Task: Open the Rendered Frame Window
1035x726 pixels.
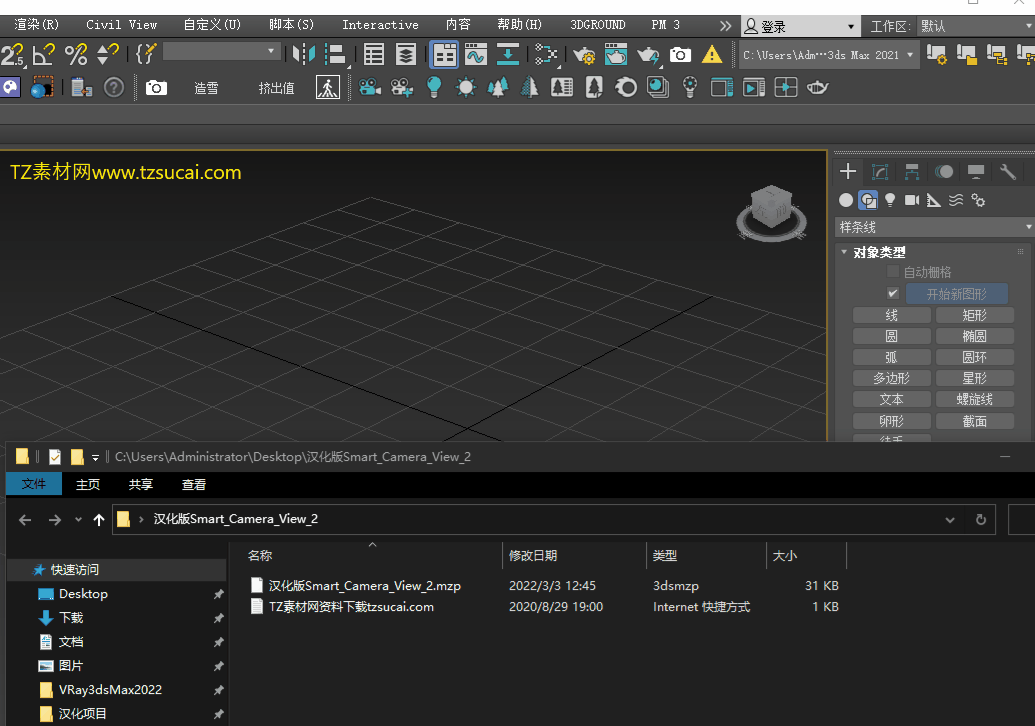Action: 616,54
